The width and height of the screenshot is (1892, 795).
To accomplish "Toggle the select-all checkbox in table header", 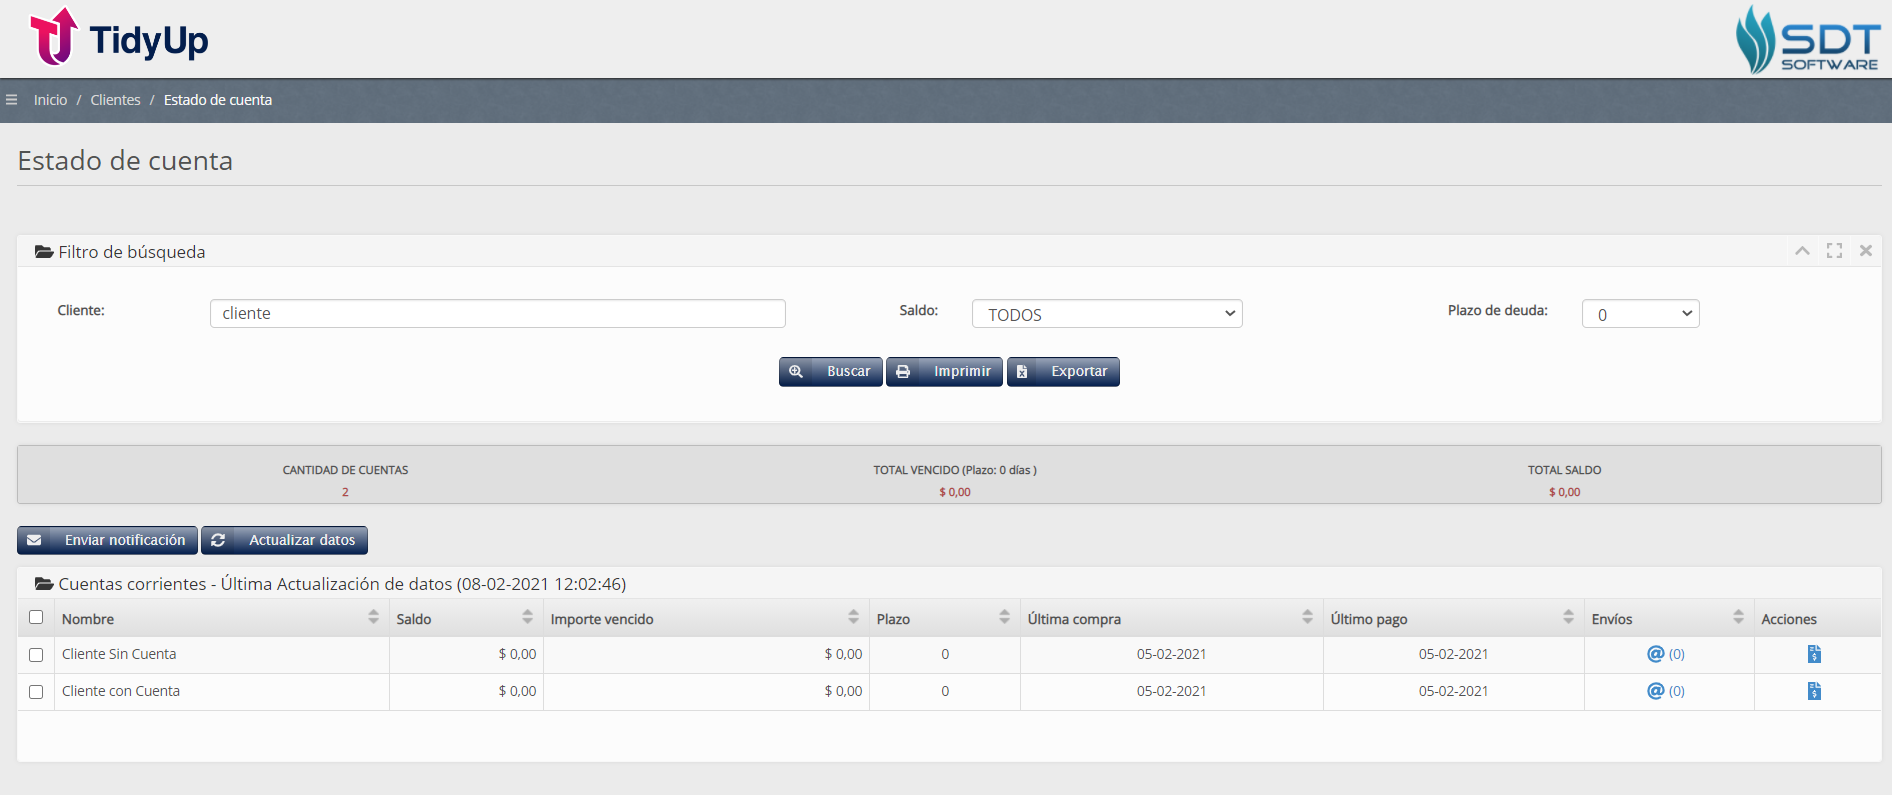I will tap(36, 617).
